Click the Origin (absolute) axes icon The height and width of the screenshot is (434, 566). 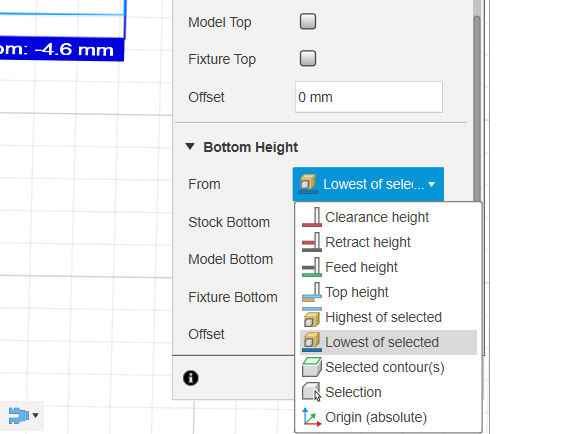click(x=312, y=417)
